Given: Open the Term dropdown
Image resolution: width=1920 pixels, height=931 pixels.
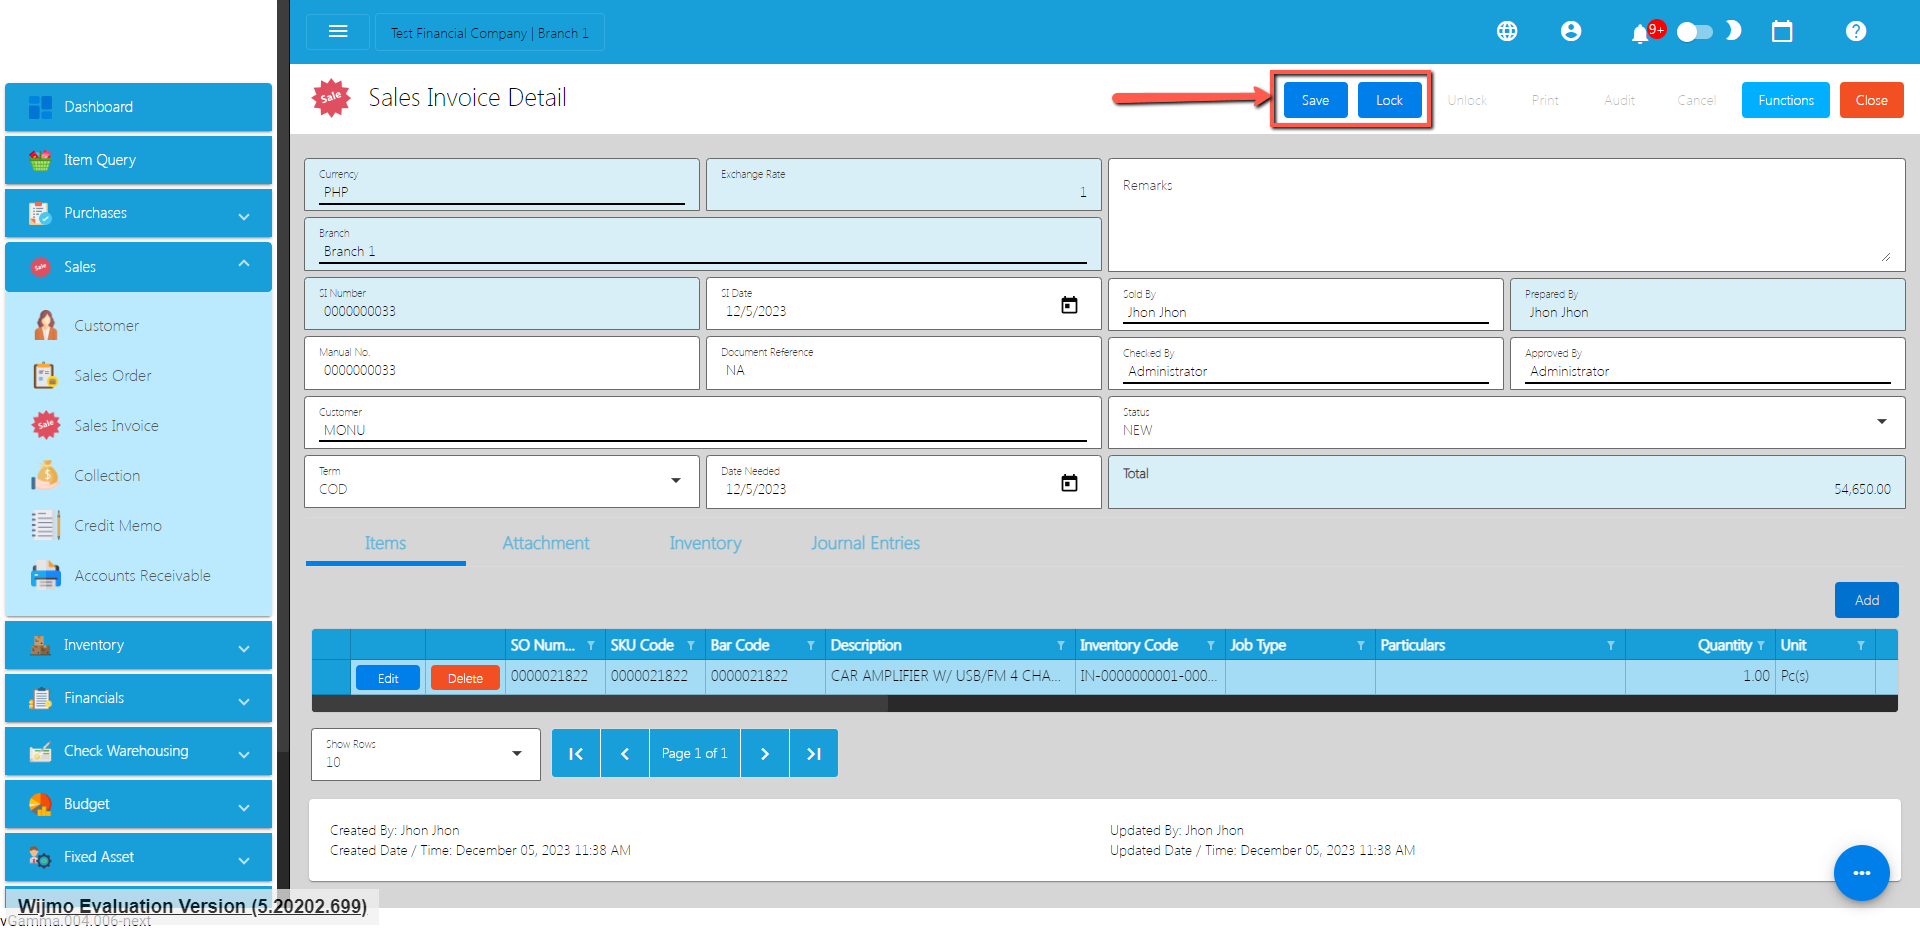Looking at the screenshot, I should click(x=676, y=481).
